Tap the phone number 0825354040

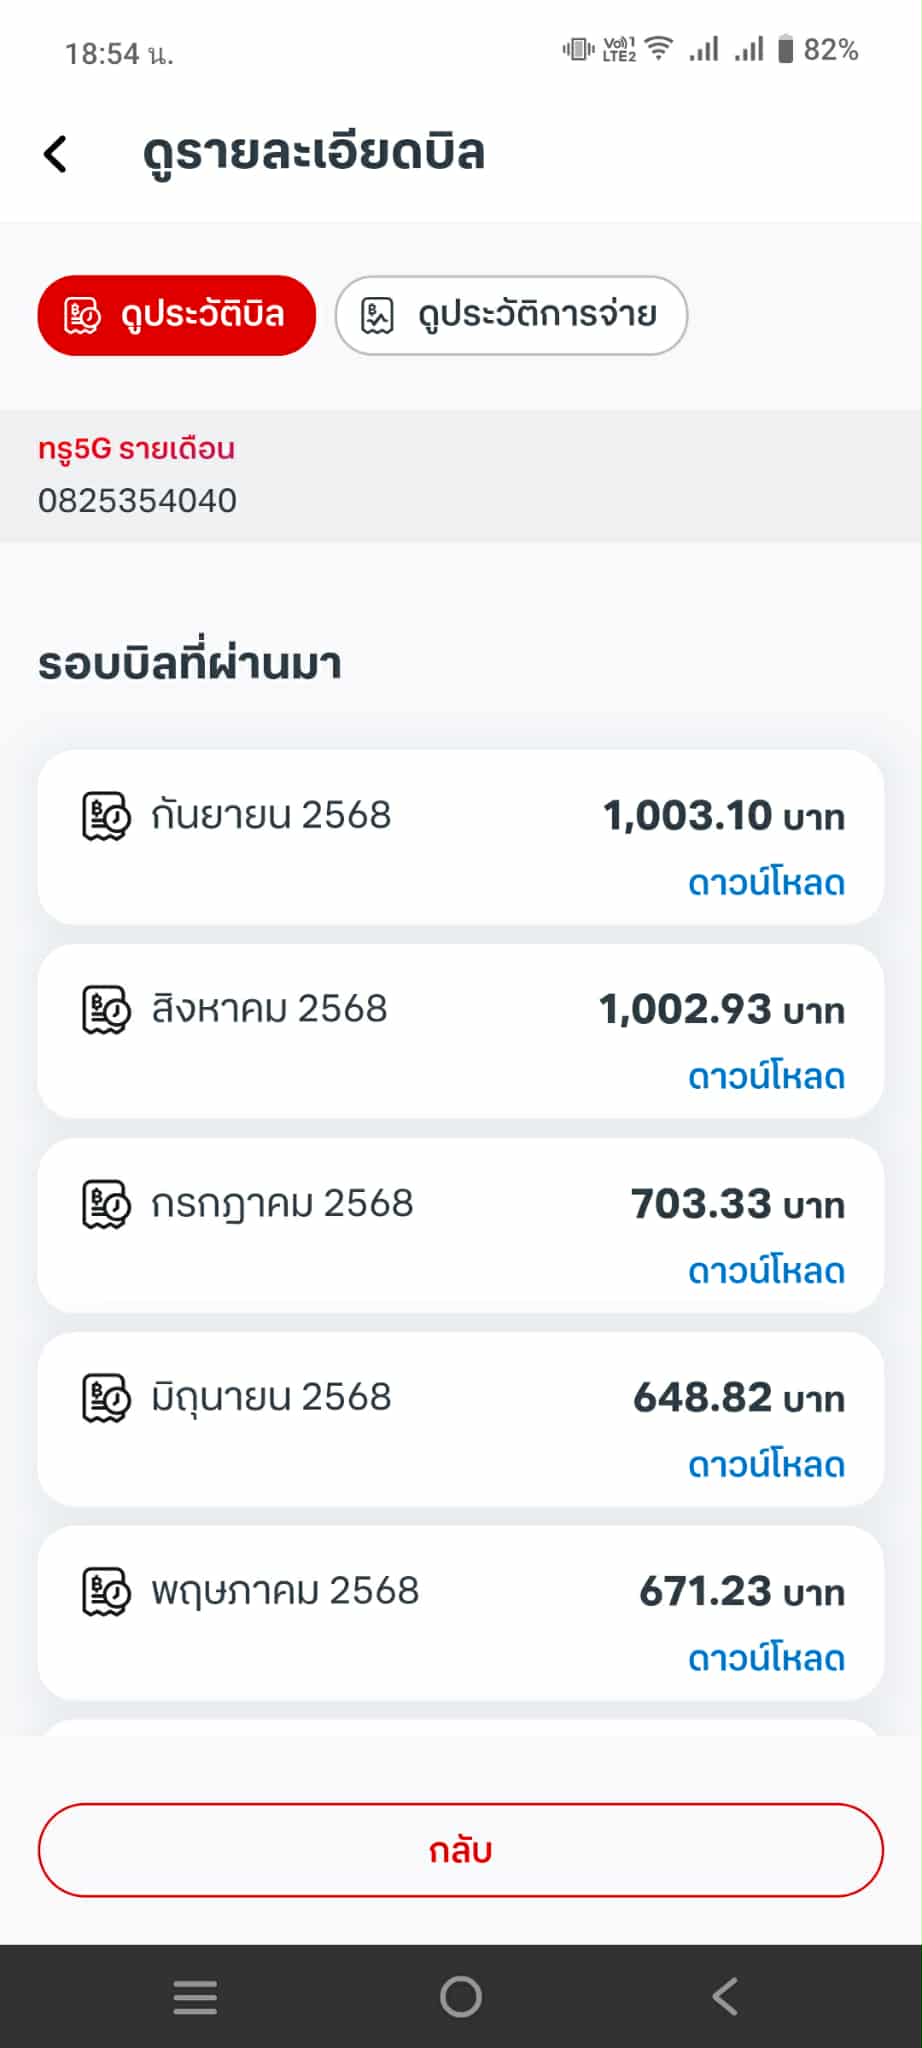[x=138, y=500]
